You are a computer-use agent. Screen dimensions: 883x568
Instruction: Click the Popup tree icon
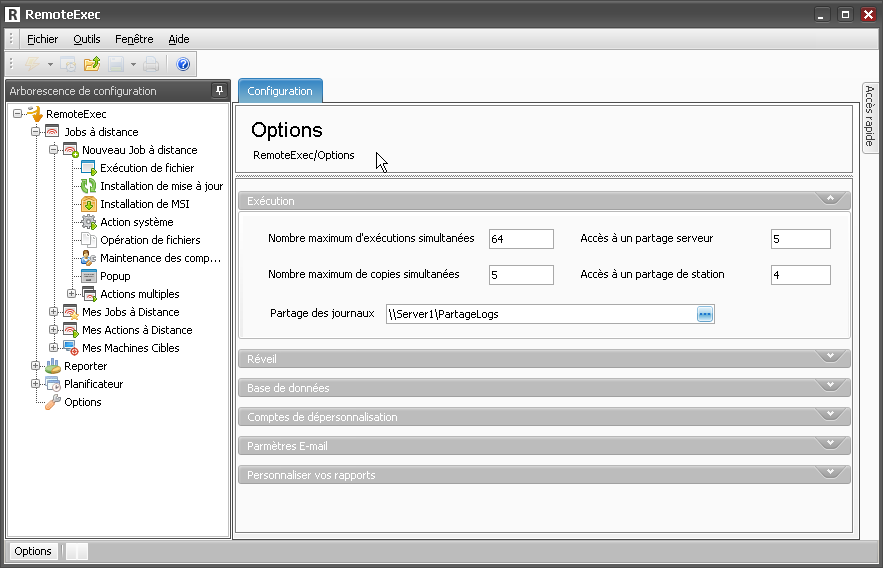88,276
